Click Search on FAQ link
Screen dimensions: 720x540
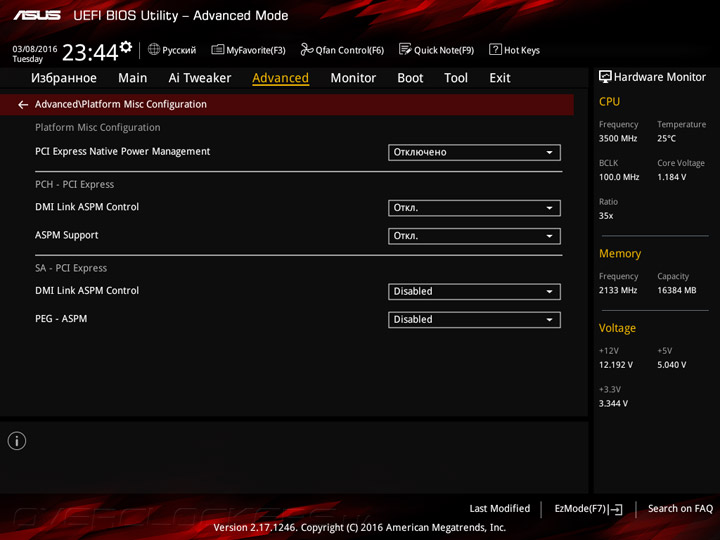point(681,508)
